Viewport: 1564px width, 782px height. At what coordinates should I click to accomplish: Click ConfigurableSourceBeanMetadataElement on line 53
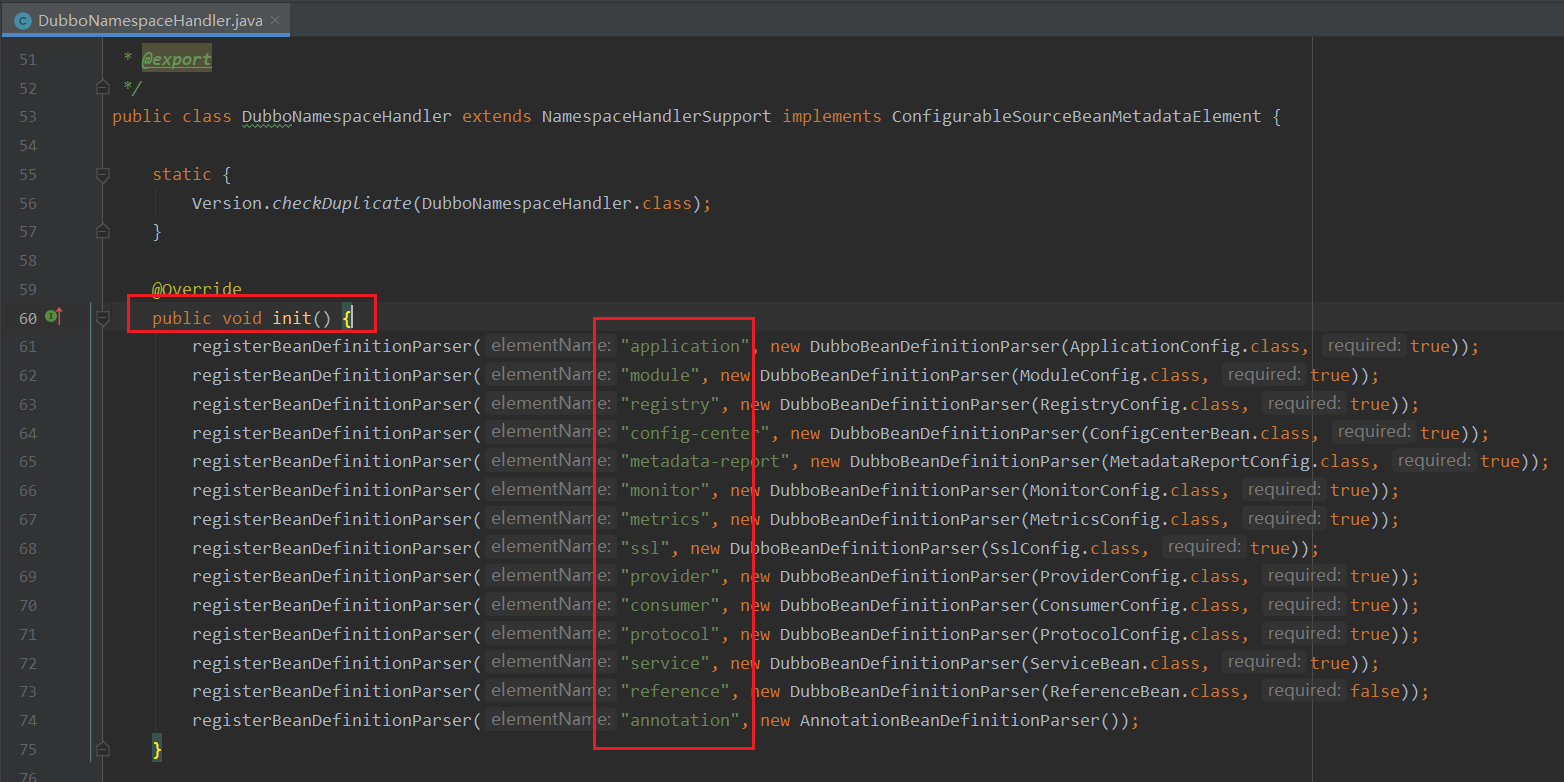[x=1076, y=117]
